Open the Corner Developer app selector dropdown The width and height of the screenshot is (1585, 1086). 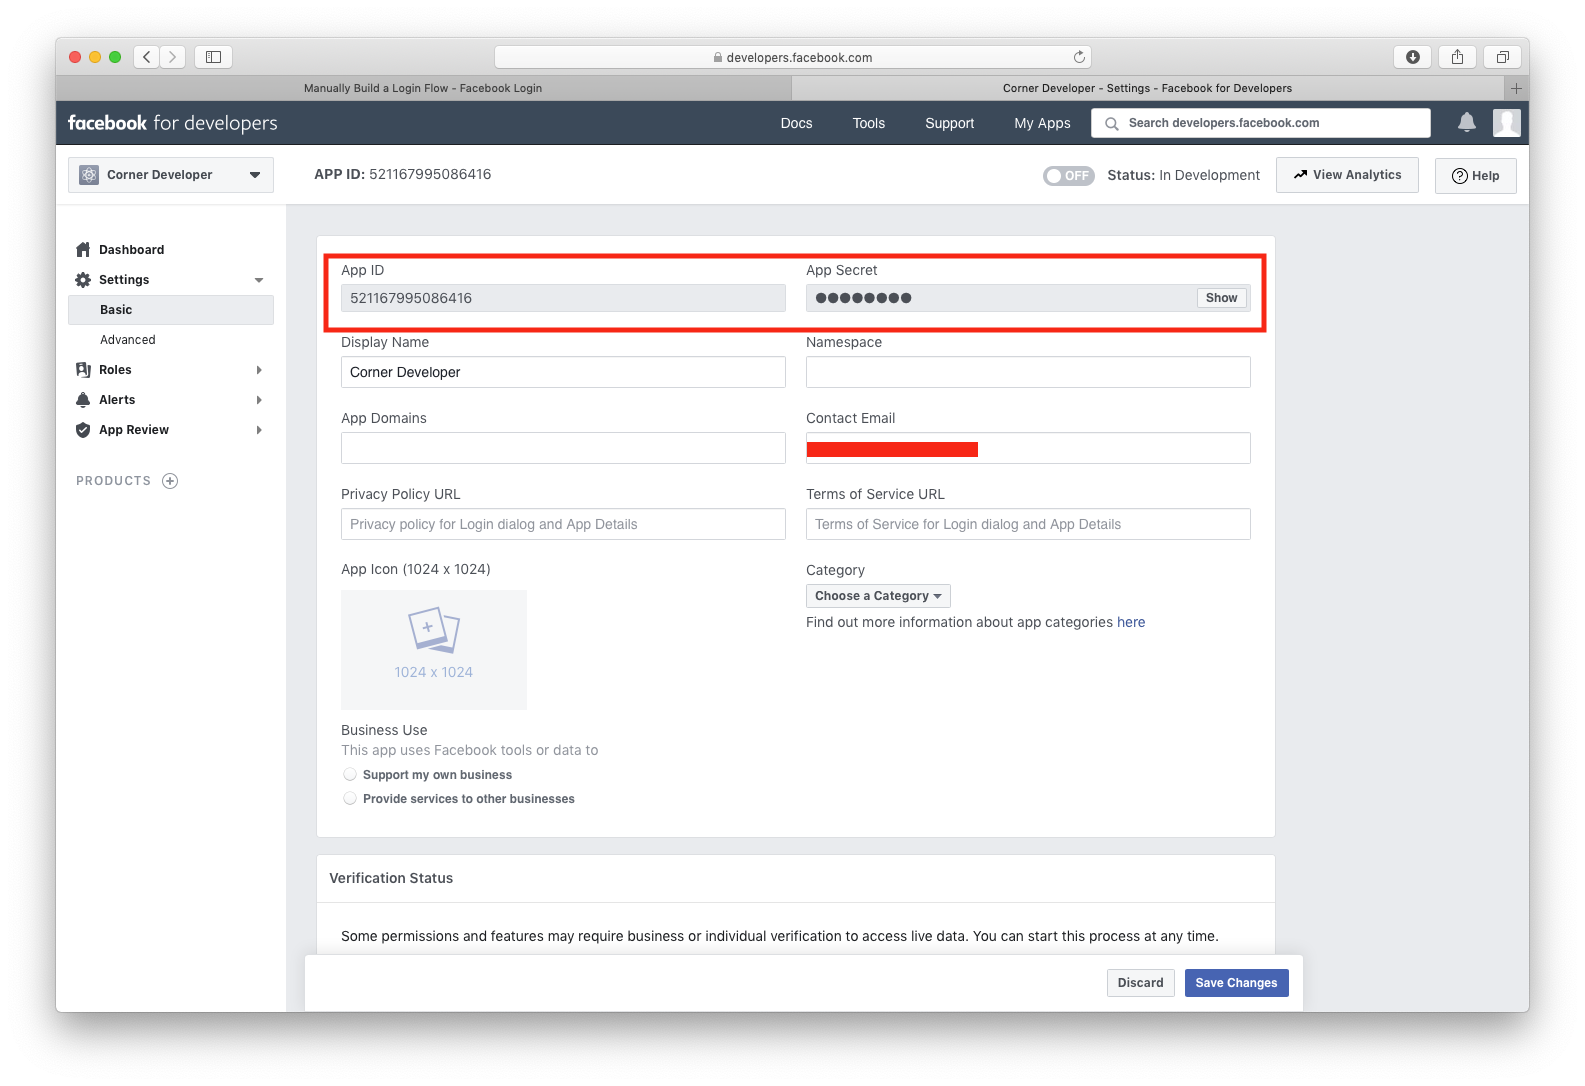pos(171,174)
